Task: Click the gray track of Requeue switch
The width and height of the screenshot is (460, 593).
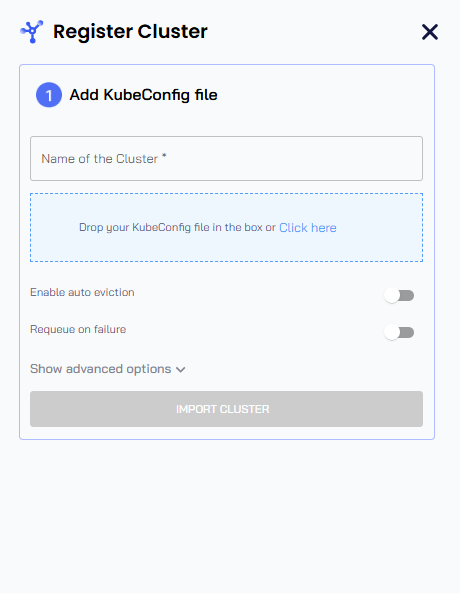Action: (x=407, y=333)
